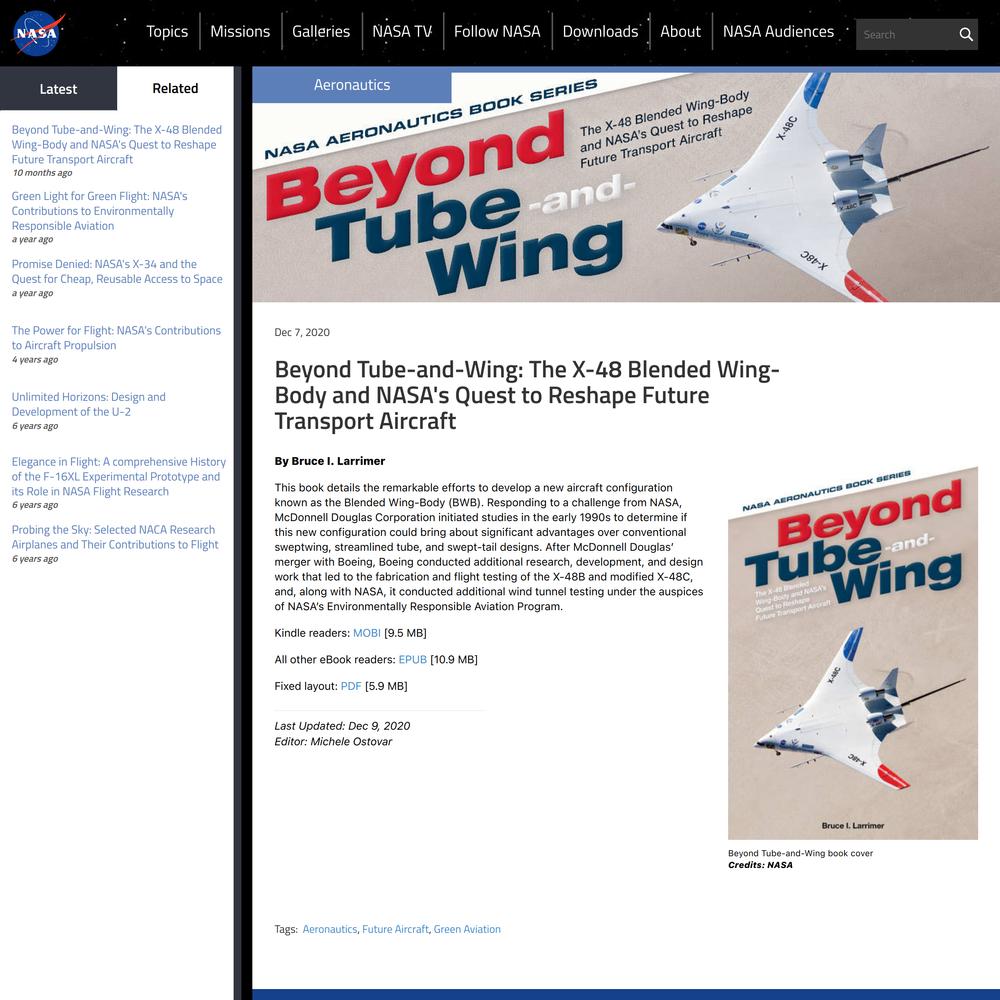The image size is (1000, 1000).
Task: Click the search magnifier icon
Action: pos(966,34)
